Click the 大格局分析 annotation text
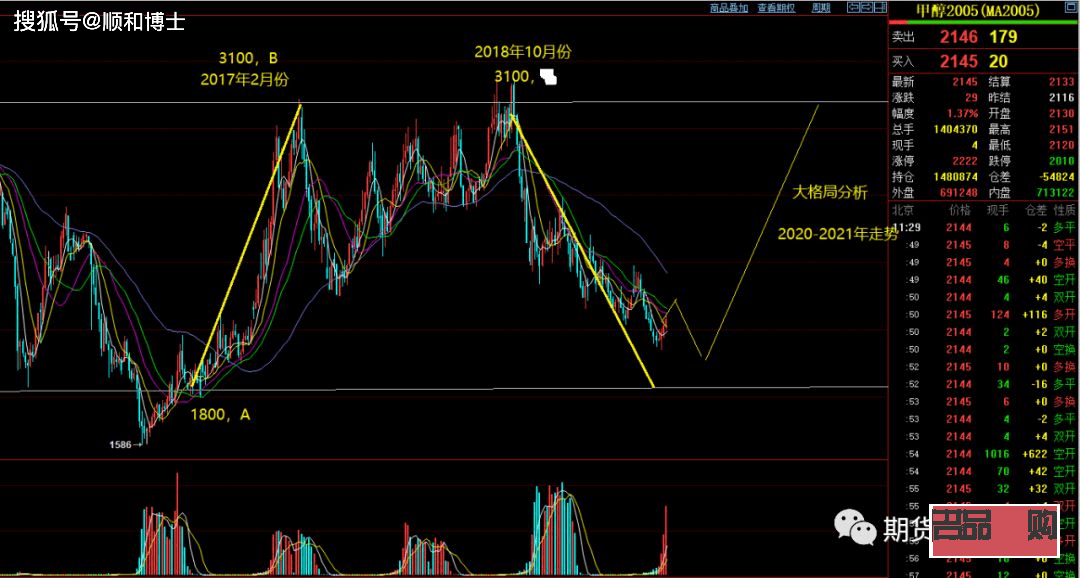Viewport: 1080px width, 578px height. (830, 192)
